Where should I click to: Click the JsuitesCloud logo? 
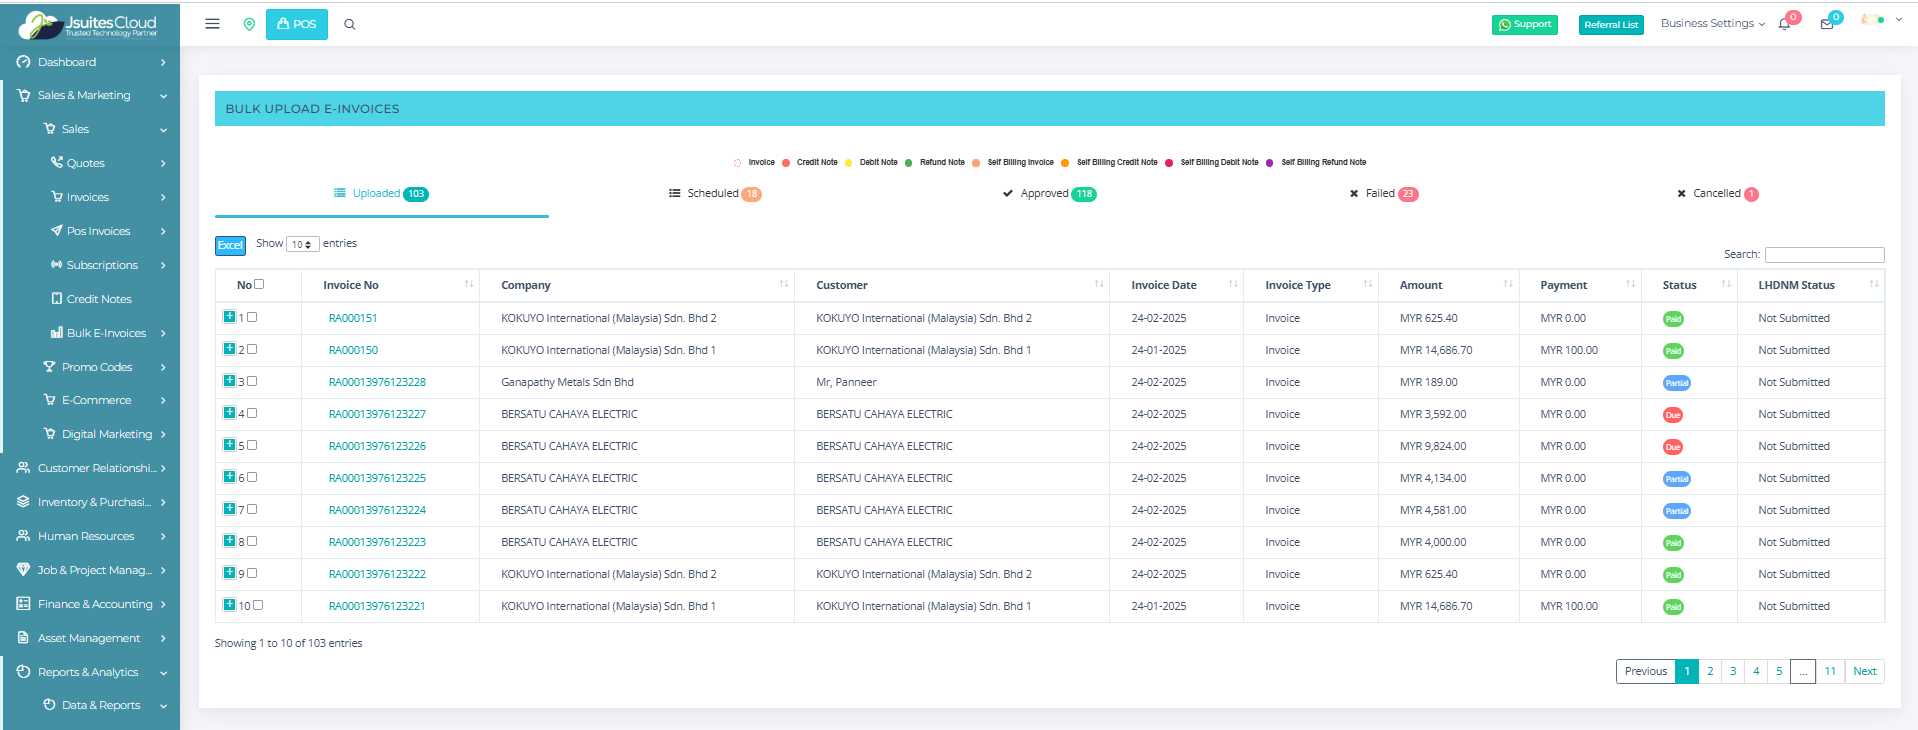coord(90,24)
